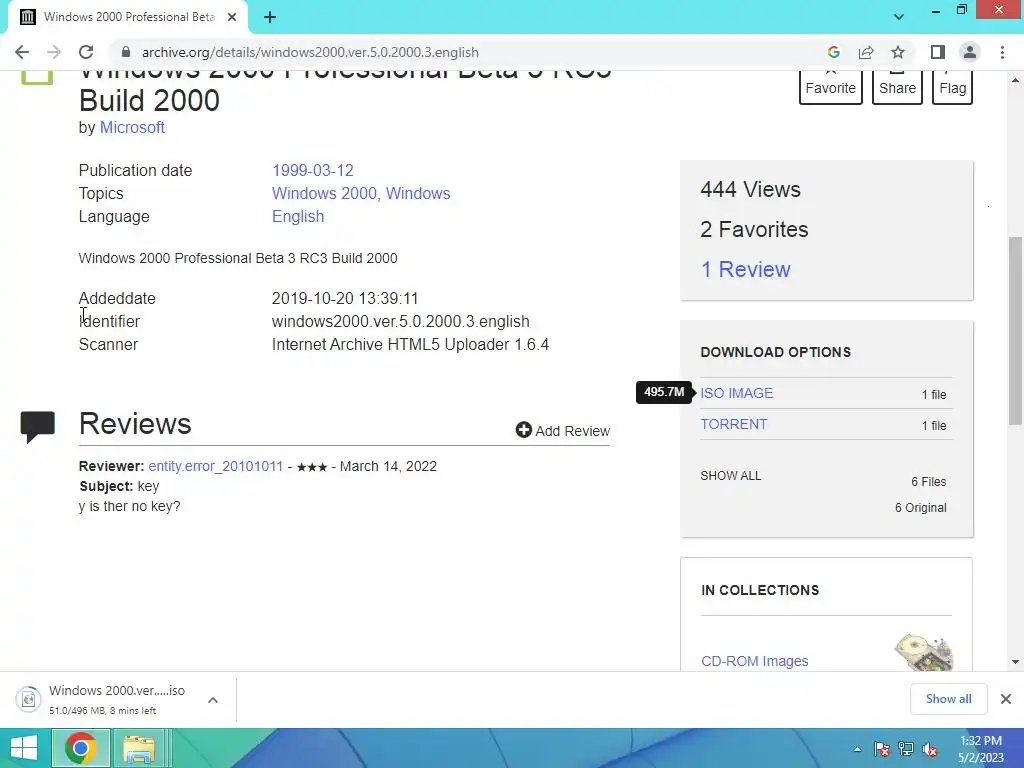Open Chrome's three-dot menu

[x=1002, y=52]
